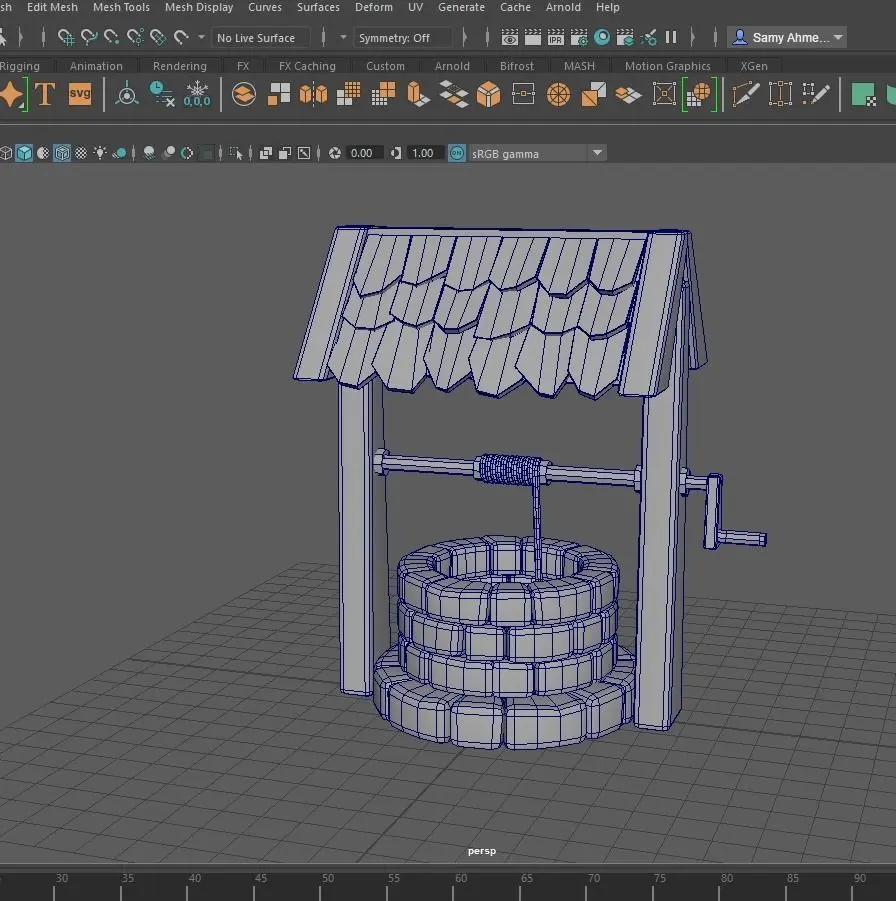Enable Snap to points icon
896x901 pixels.
(x=111, y=38)
